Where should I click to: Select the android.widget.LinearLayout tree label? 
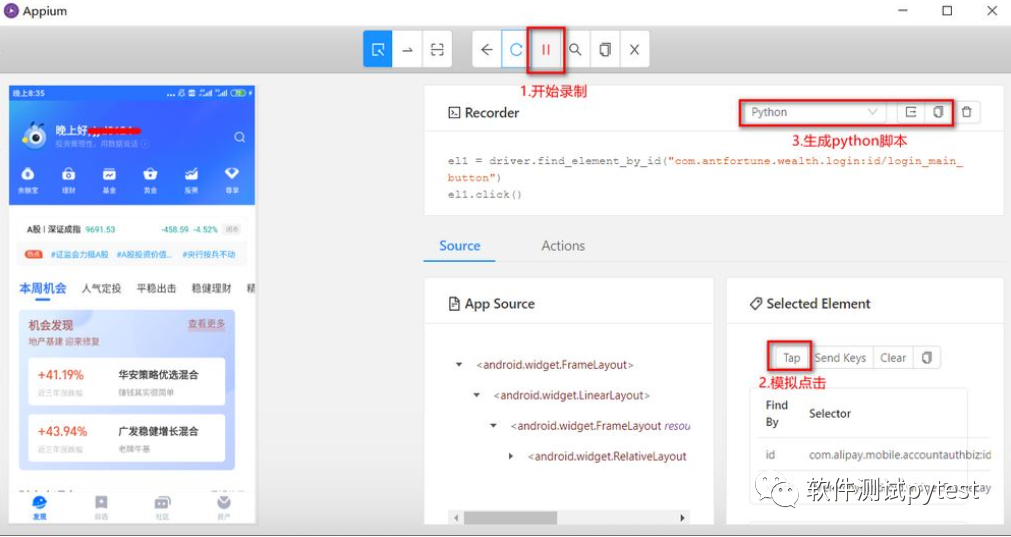pyautogui.click(x=572, y=395)
